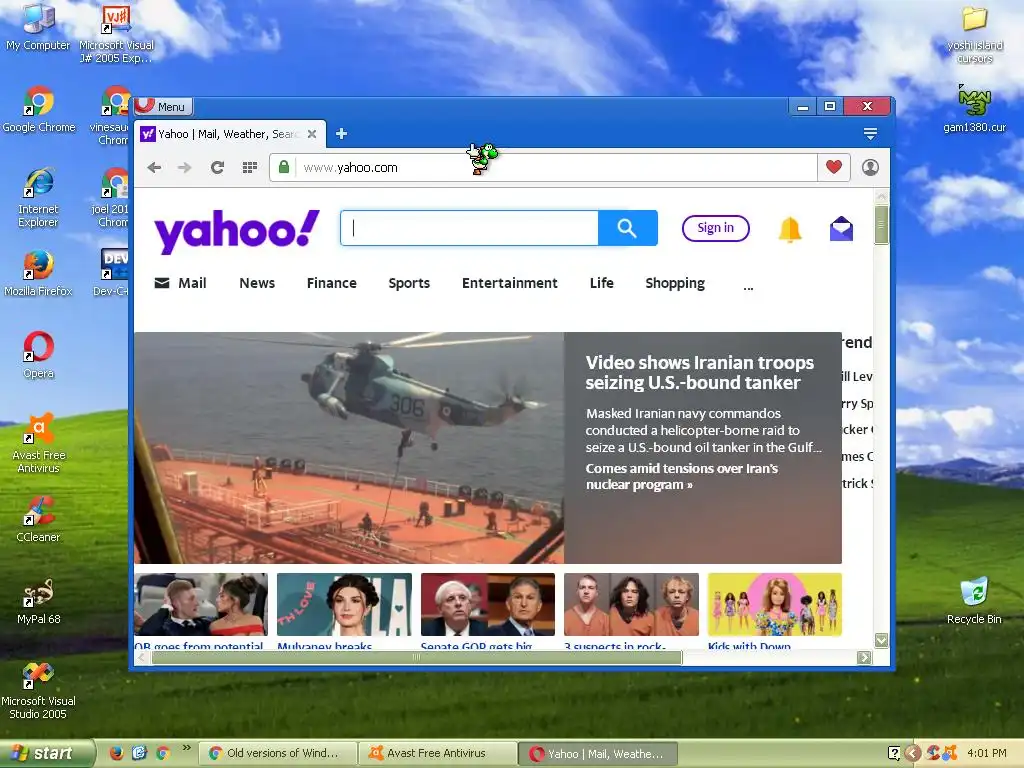This screenshot has width=1024, height=768.
Task: Select MyPal 68 desktop icon
Action: coord(39,601)
